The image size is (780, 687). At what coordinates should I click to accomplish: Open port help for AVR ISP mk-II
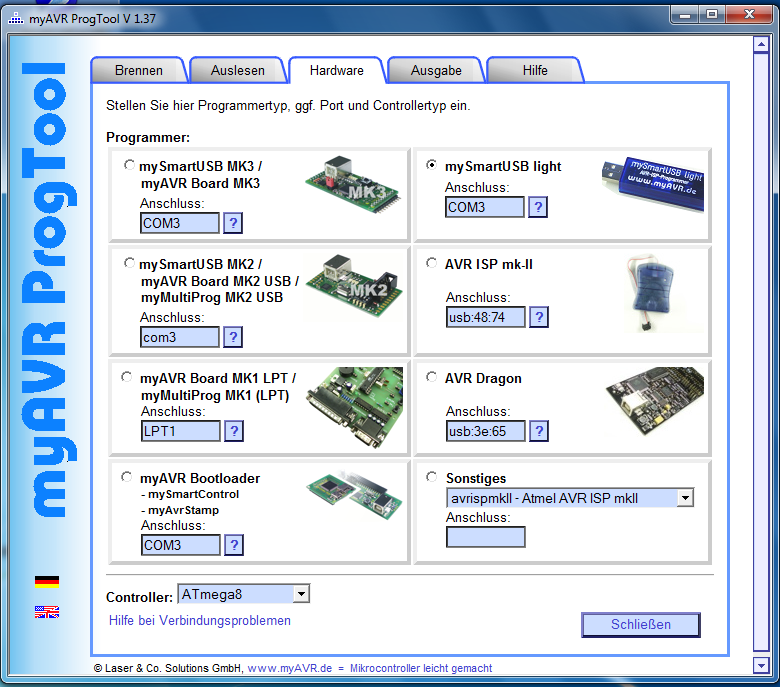539,317
